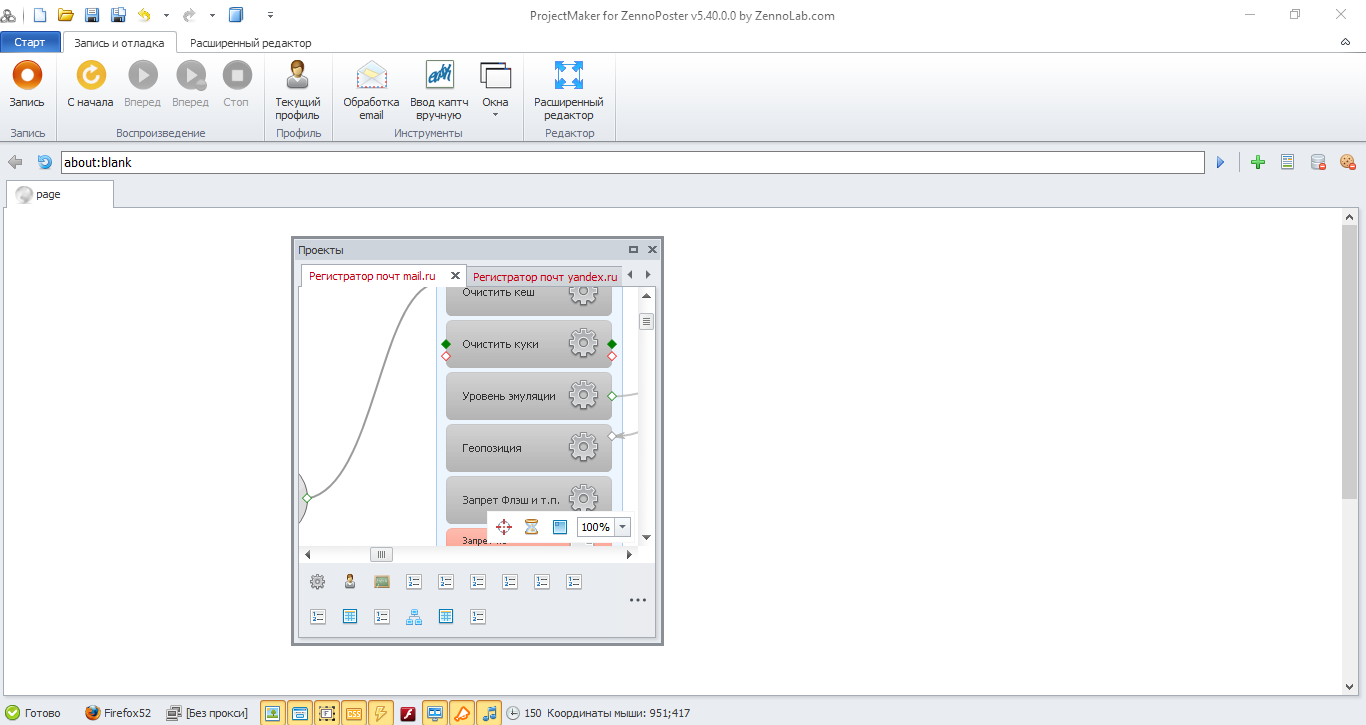Viewport: 1366px width, 725px height.
Task: Maximize the Проекты panel
Action: coord(633,250)
